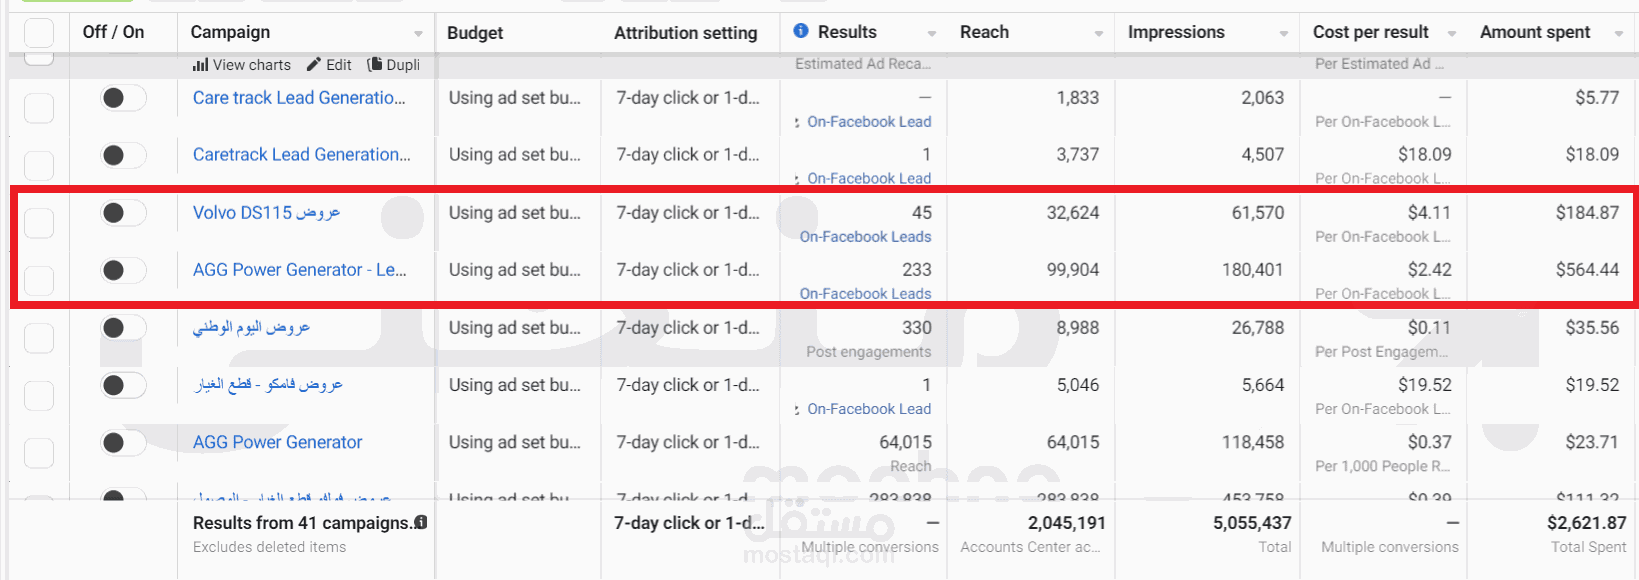Open Amount spent column dropdown arrow

click(x=1618, y=33)
